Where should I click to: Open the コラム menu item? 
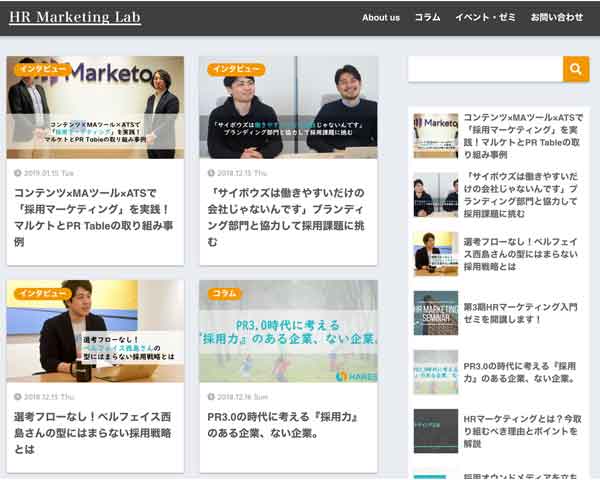coord(427,18)
